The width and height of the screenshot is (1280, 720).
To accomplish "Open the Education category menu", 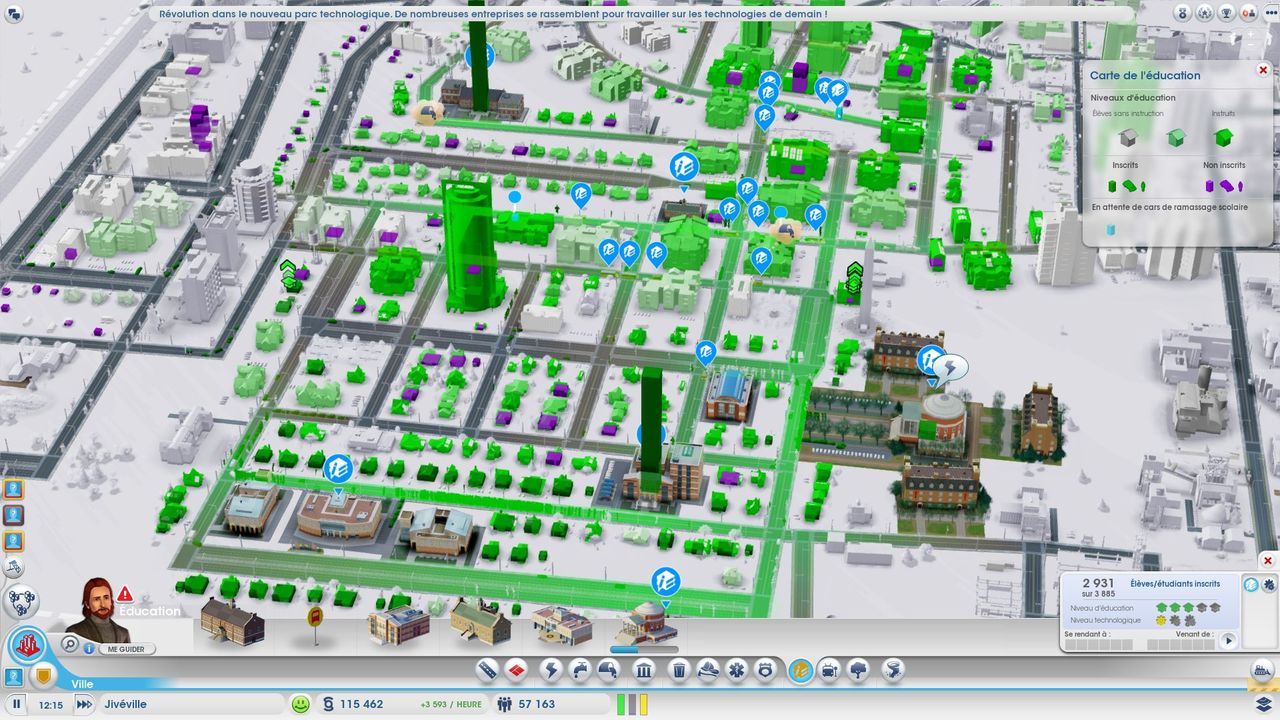I will tap(800, 670).
